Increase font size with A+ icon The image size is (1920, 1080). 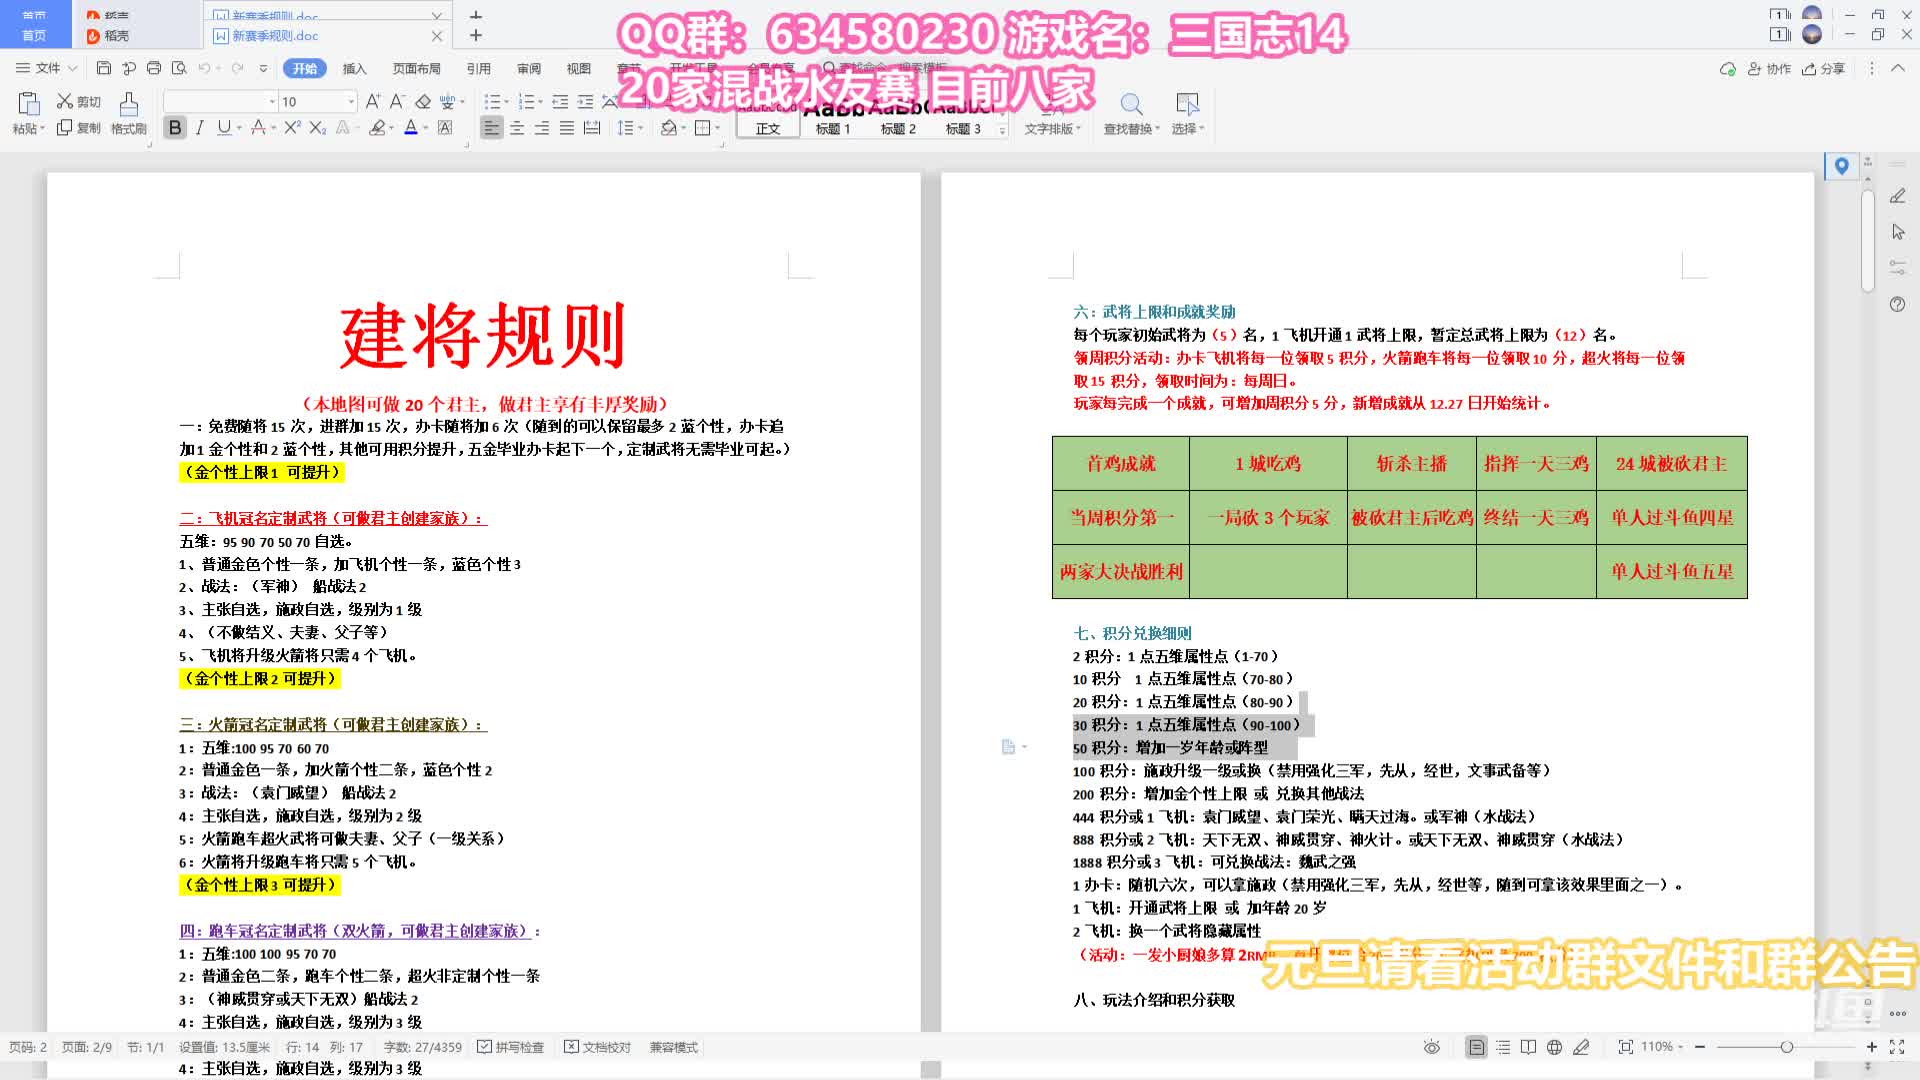pyautogui.click(x=373, y=101)
